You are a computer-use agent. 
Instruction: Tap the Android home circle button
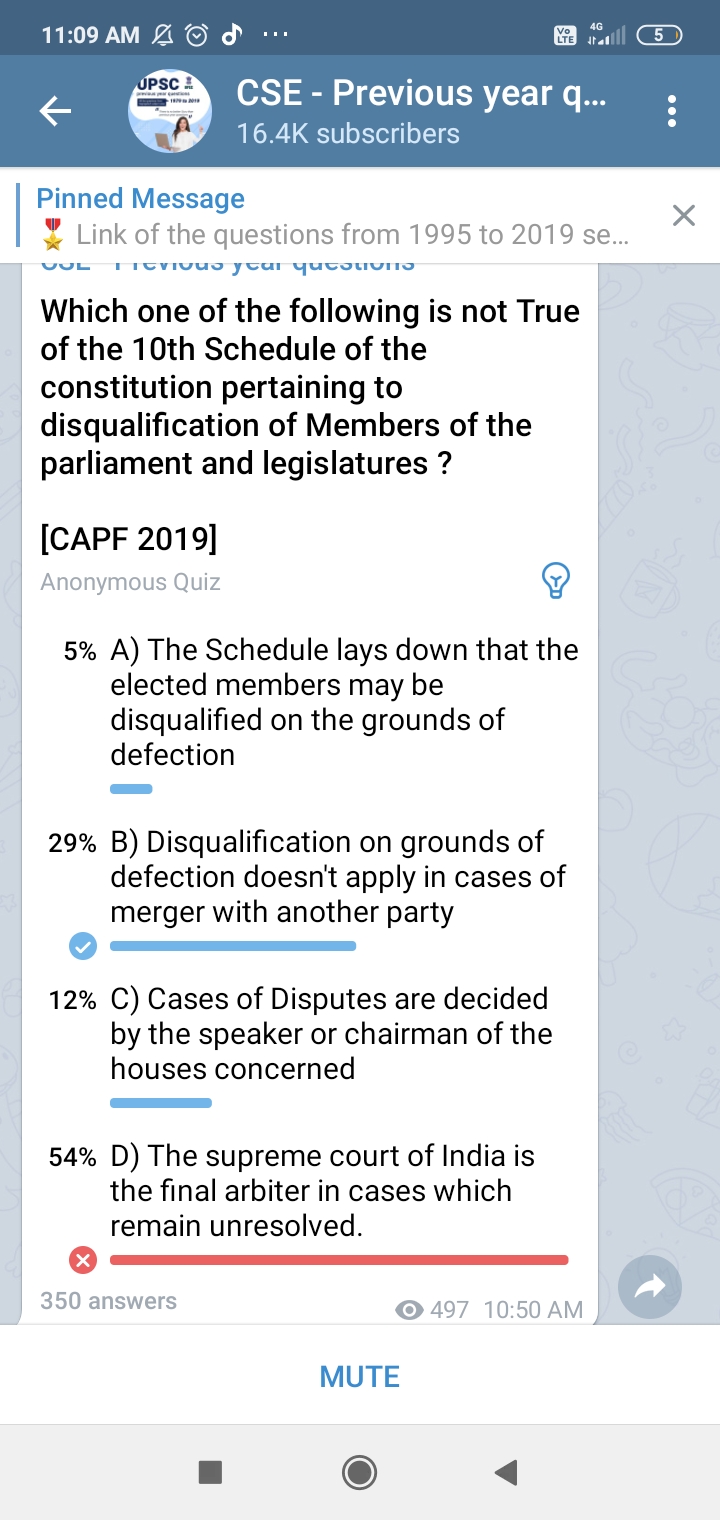point(360,1472)
